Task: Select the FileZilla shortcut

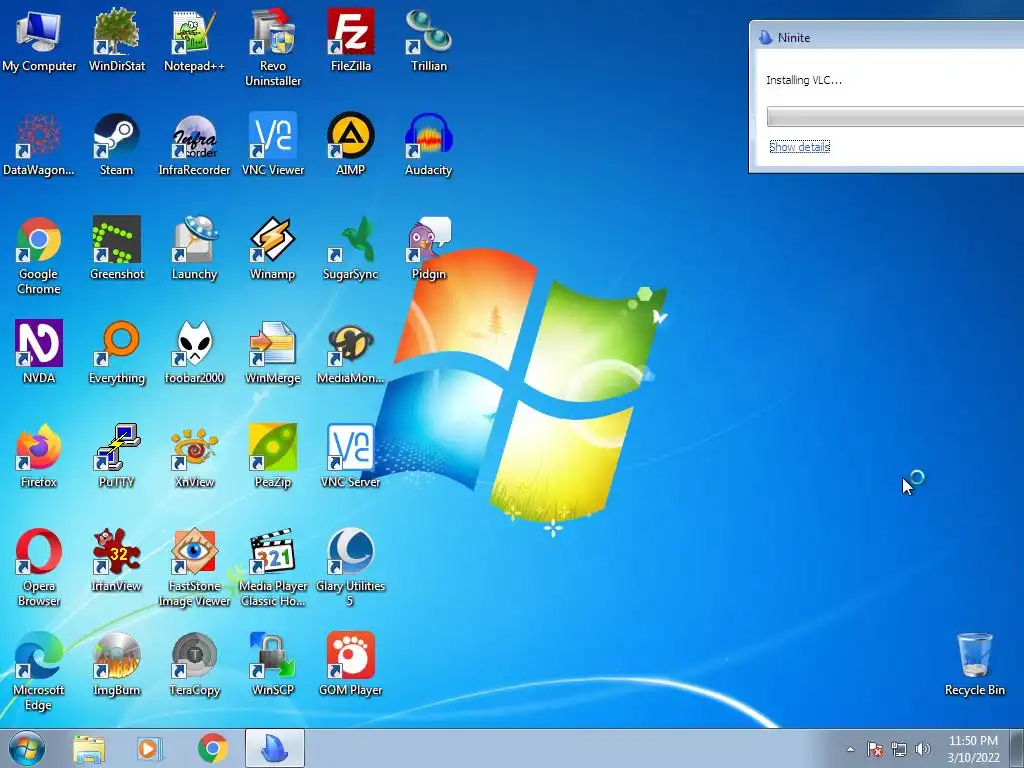Action: (x=351, y=40)
